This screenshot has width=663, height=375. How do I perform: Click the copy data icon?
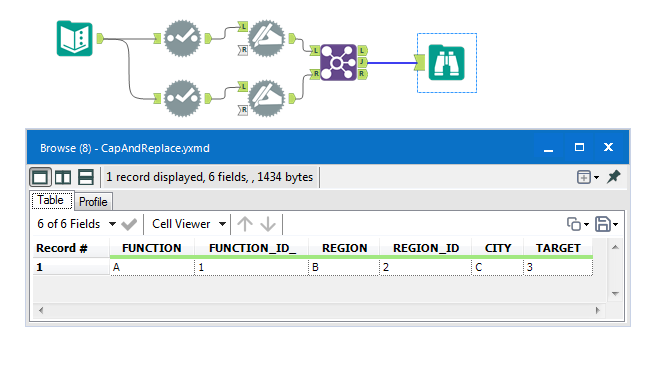click(574, 224)
